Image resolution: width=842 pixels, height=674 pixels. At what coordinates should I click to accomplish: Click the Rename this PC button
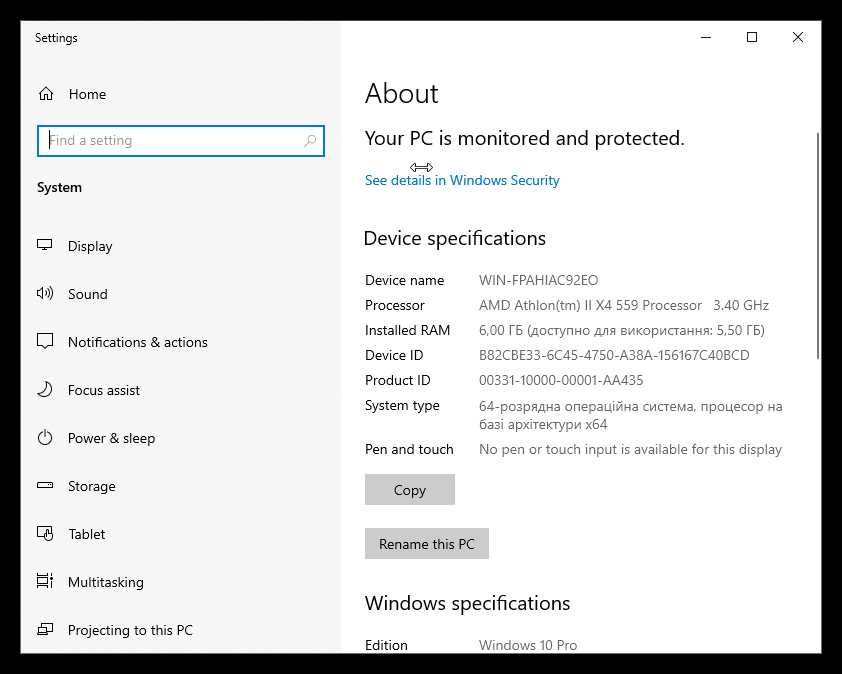(427, 544)
